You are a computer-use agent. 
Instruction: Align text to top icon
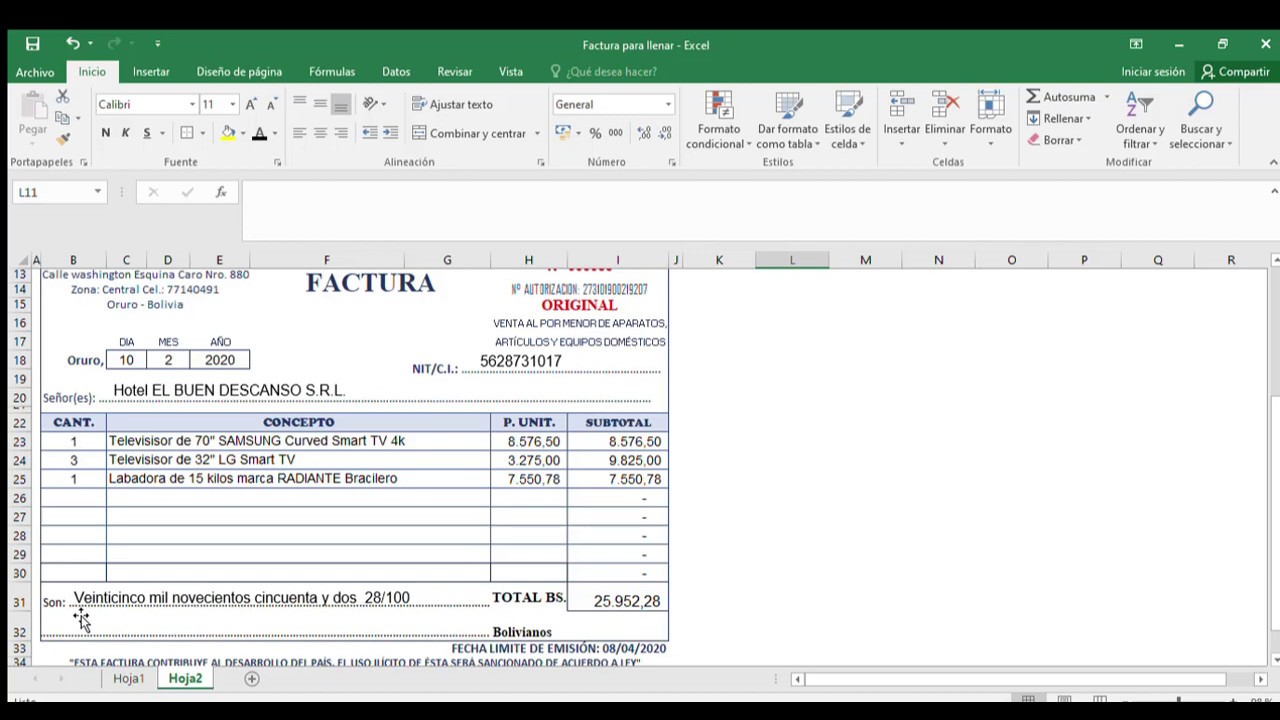[299, 103]
